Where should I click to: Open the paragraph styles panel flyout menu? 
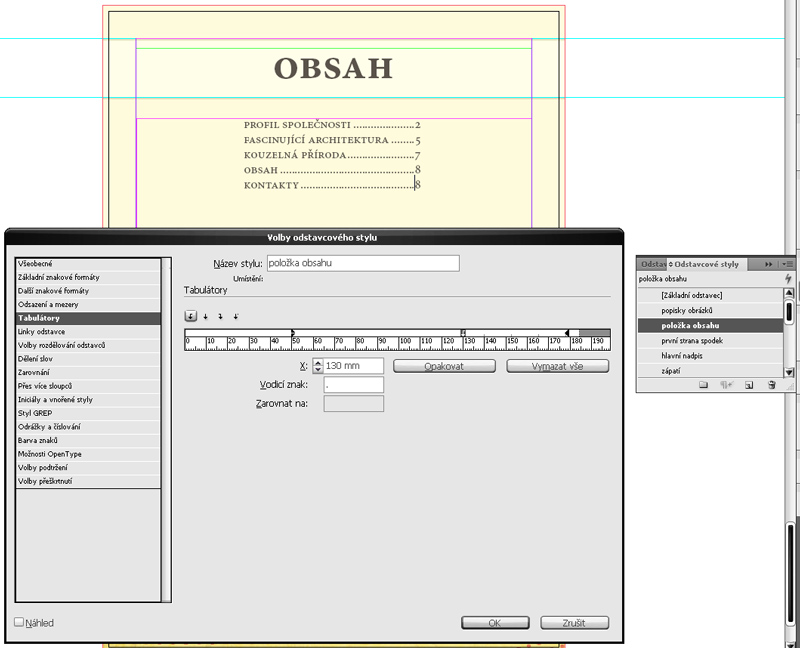point(788,263)
